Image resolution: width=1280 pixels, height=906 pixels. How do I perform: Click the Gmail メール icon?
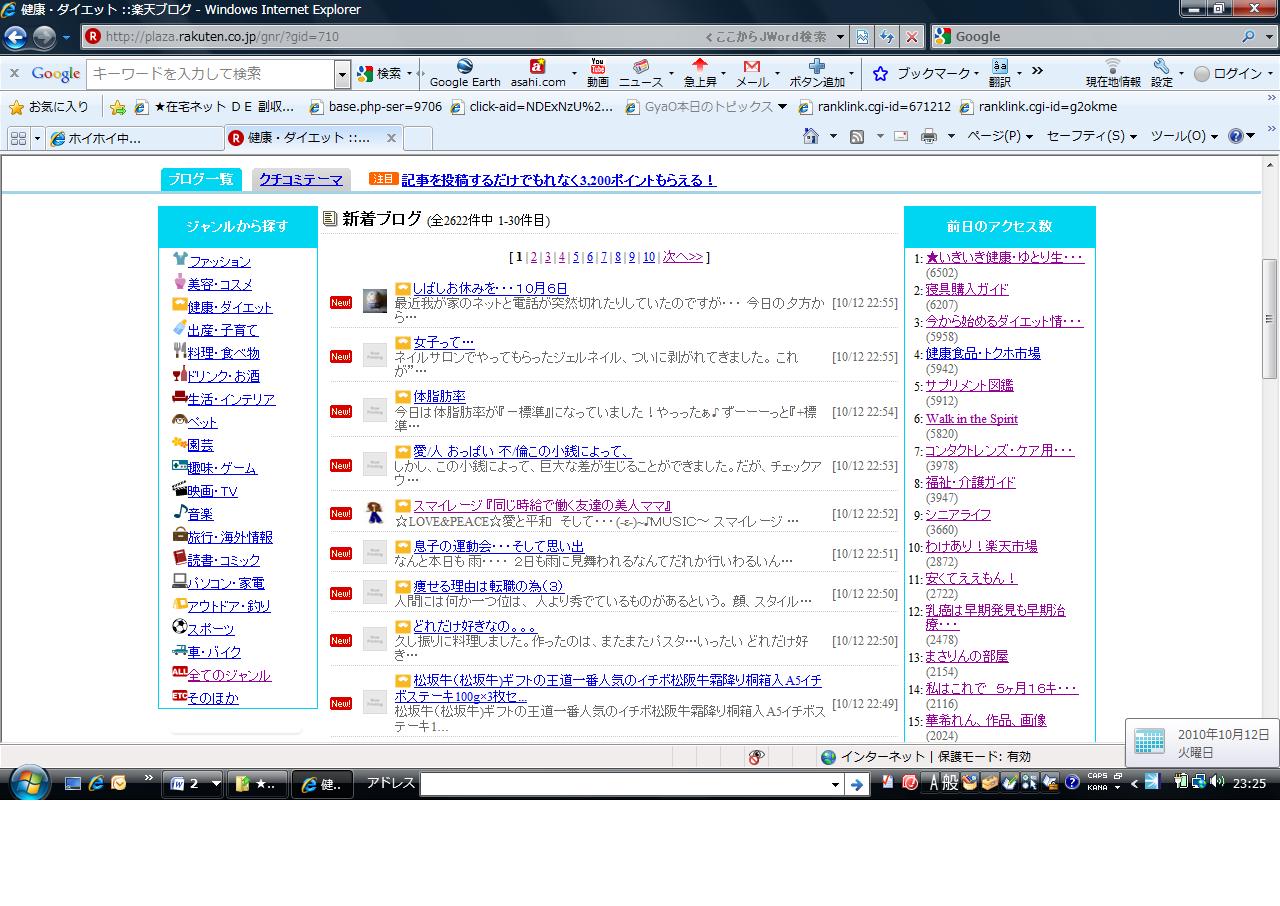point(752,67)
